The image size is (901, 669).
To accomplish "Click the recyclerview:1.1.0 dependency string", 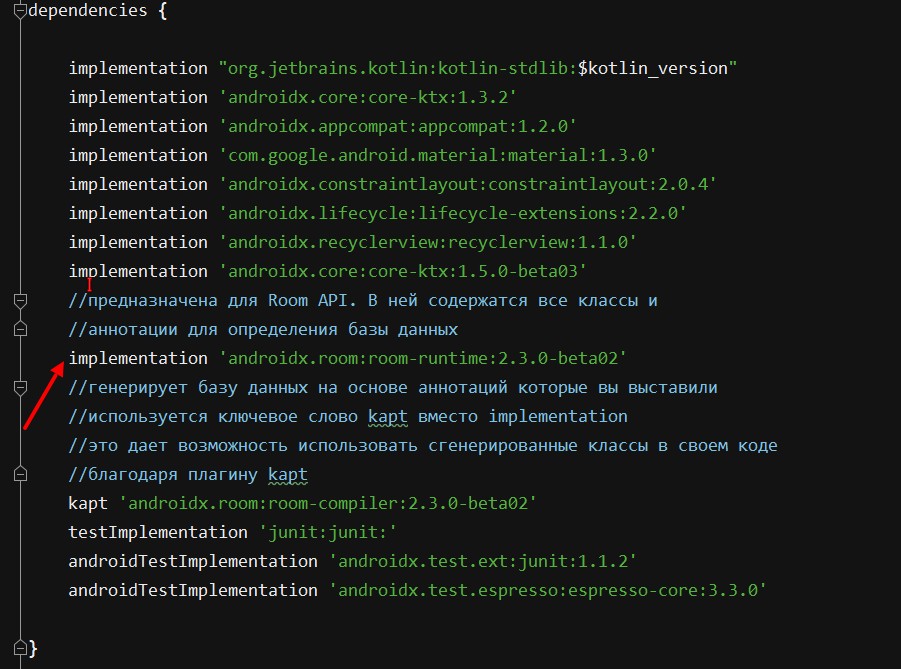I will click(x=428, y=243).
